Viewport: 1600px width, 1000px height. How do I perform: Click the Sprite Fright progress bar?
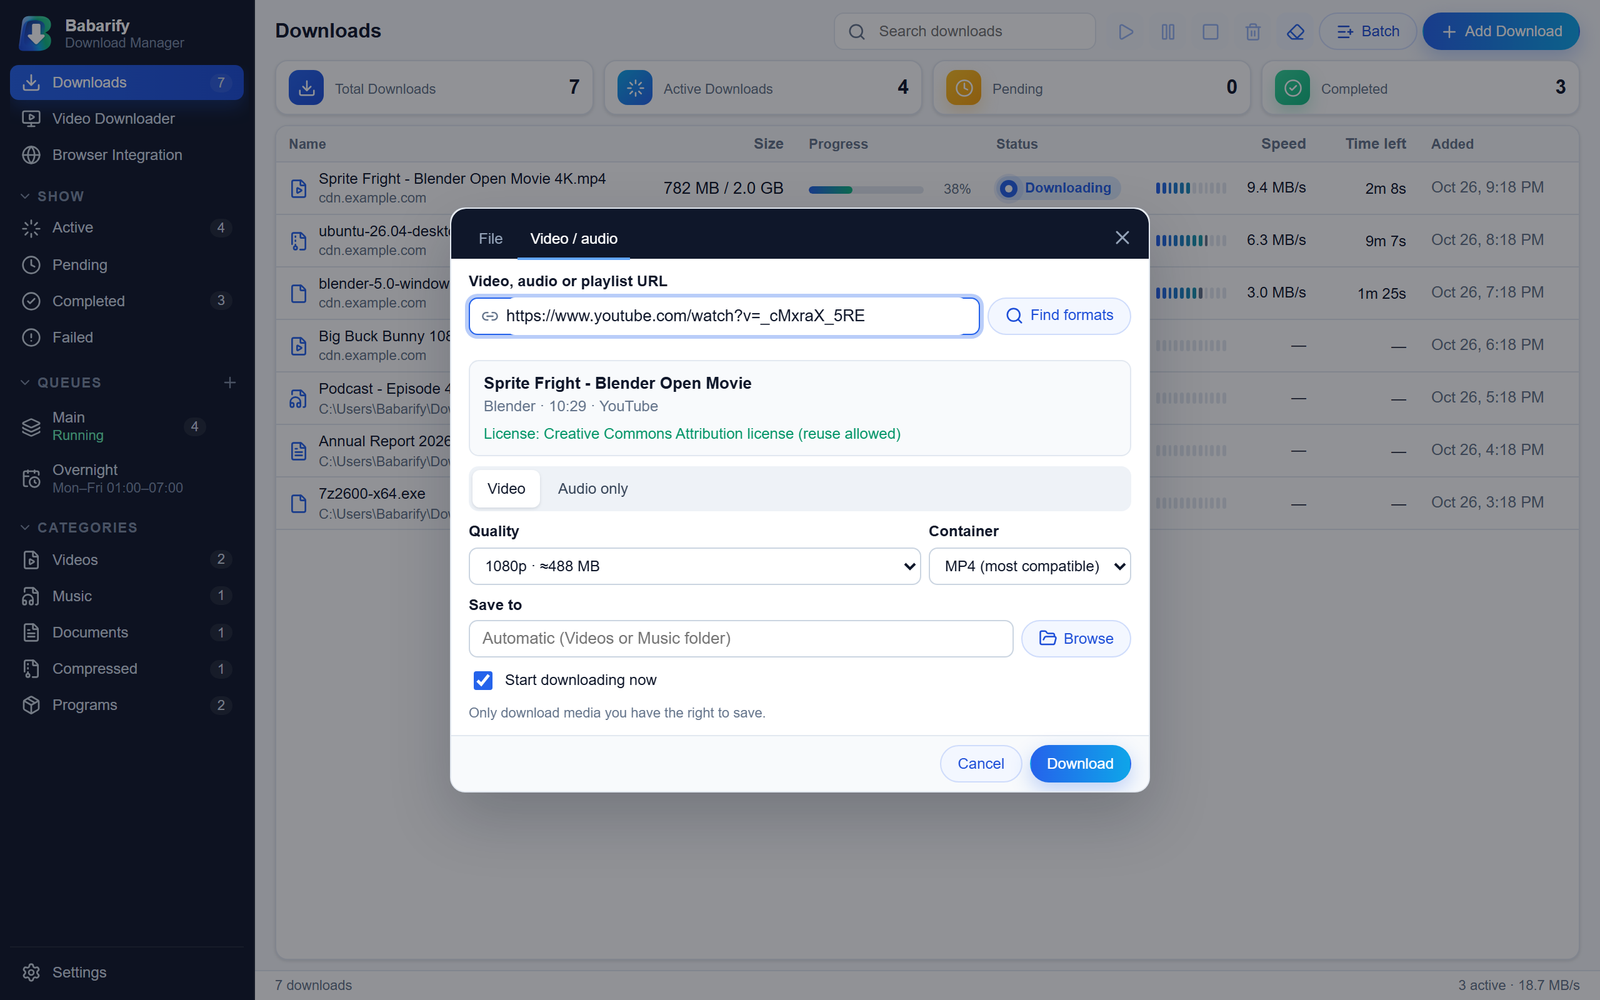click(866, 189)
